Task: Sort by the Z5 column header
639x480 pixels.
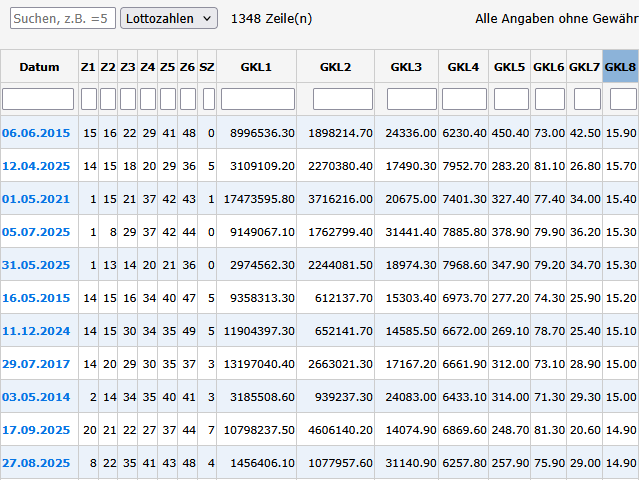Action: click(x=167, y=66)
